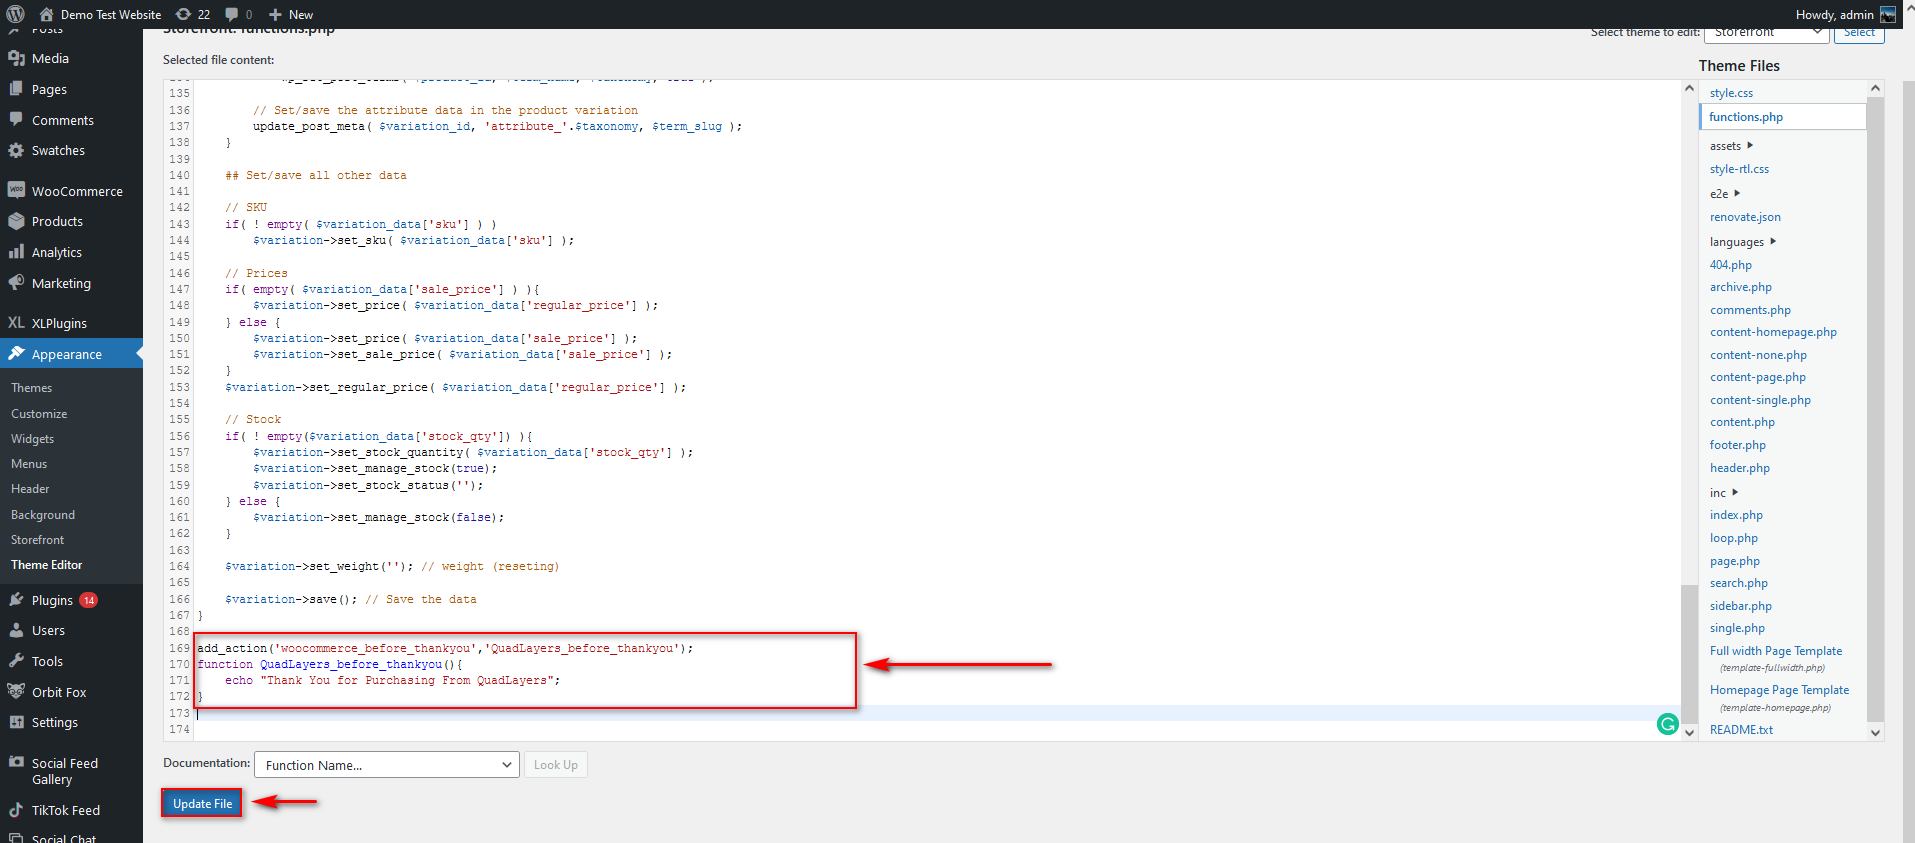Click the XLPlugins XL icon

point(16,323)
